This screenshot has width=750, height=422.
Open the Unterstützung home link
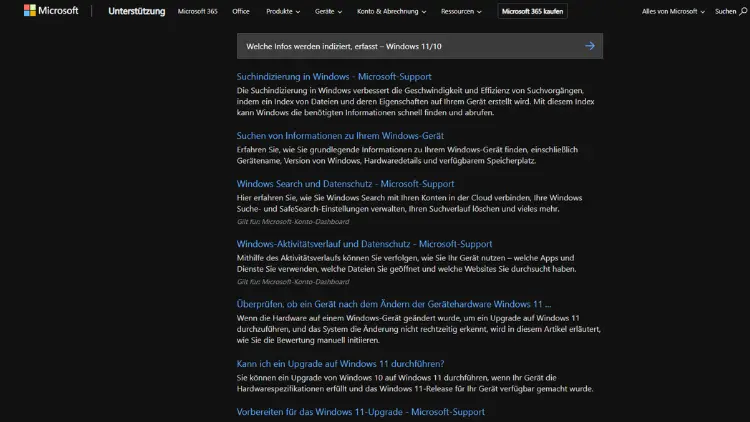coord(136,11)
